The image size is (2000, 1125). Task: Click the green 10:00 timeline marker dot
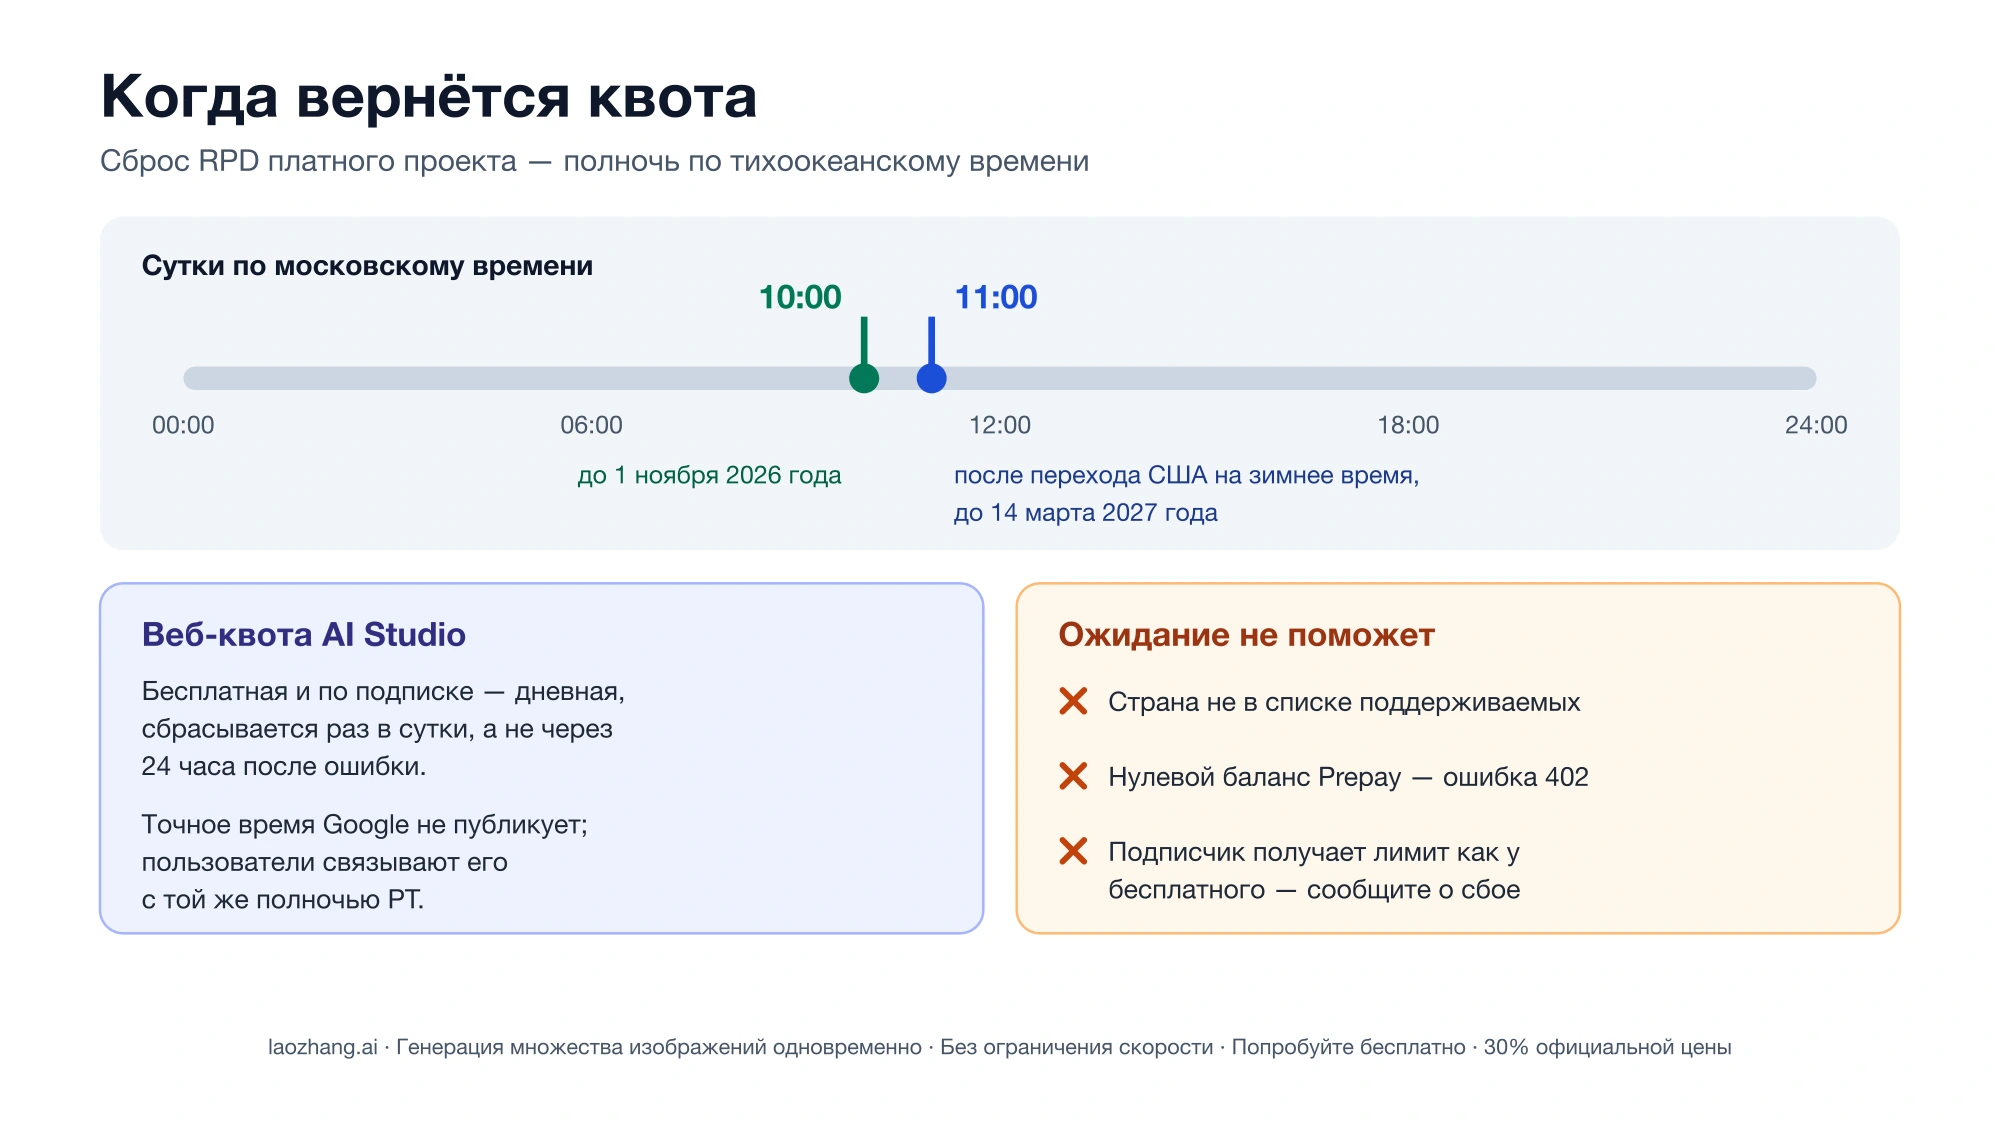pyautogui.click(x=864, y=378)
